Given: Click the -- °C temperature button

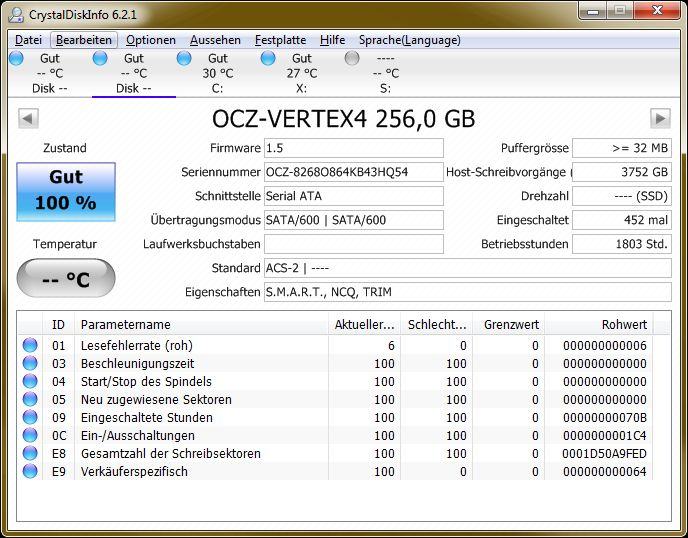Looking at the screenshot, I should click(66, 278).
